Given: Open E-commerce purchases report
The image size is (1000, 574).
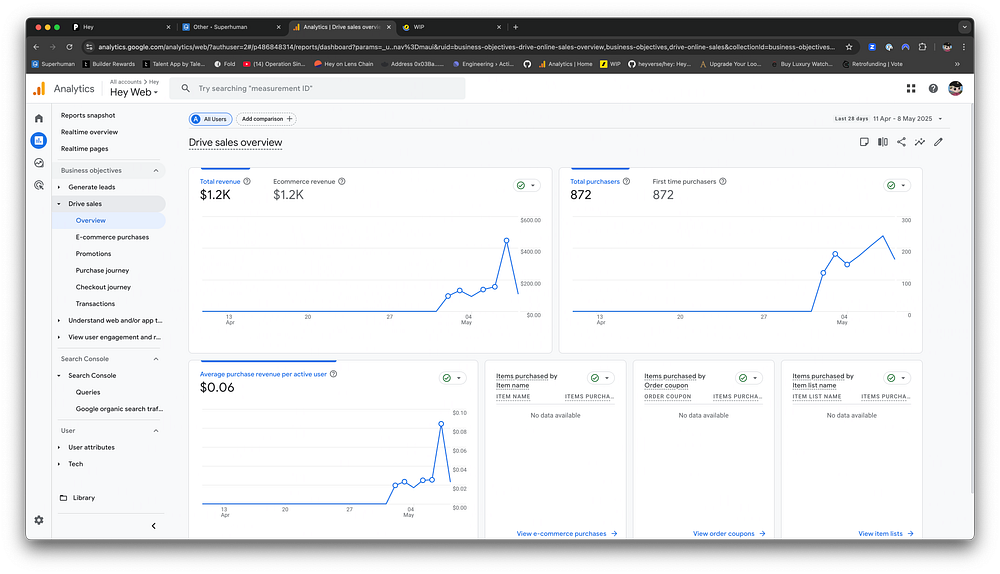Looking at the screenshot, I should [112, 237].
